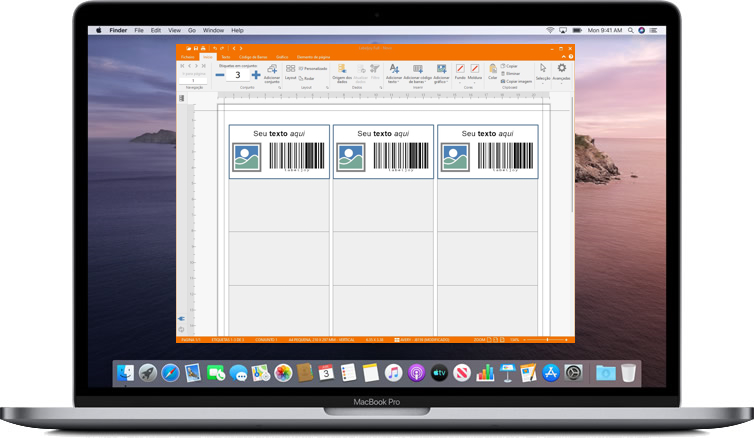
Task: Switch to Elemento de página tab
Action: (314, 57)
